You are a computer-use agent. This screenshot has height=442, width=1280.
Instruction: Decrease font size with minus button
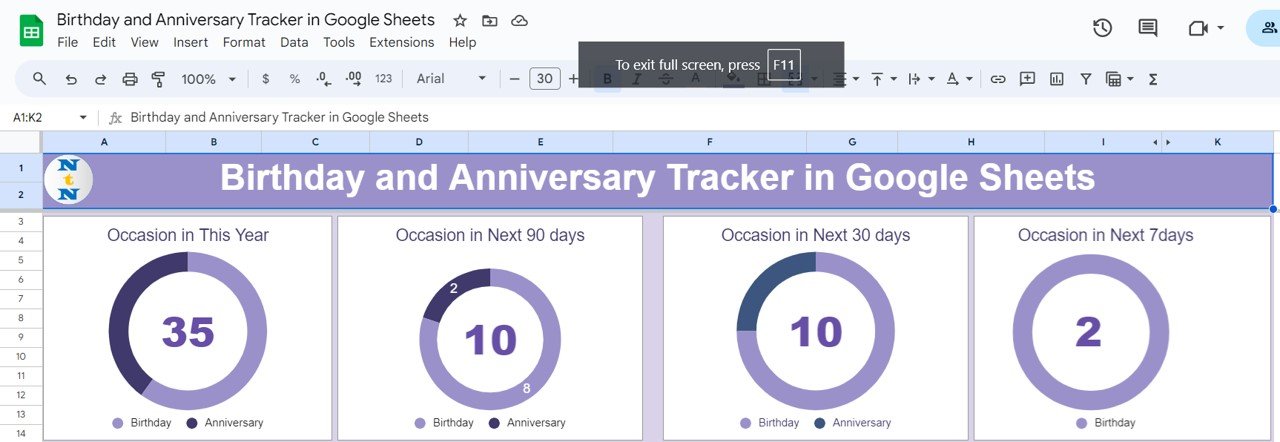(x=514, y=78)
